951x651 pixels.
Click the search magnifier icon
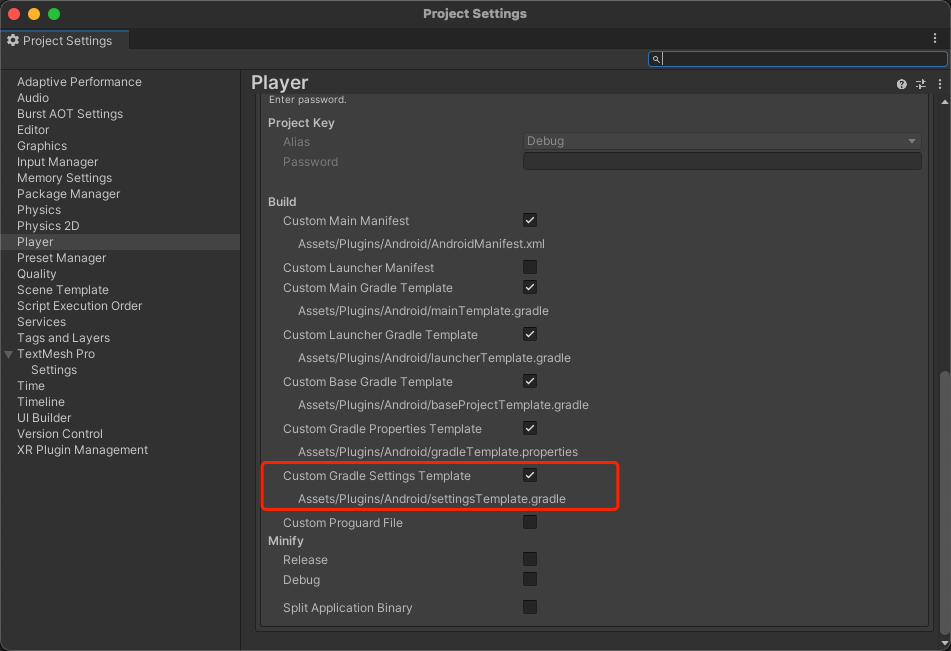(x=656, y=59)
